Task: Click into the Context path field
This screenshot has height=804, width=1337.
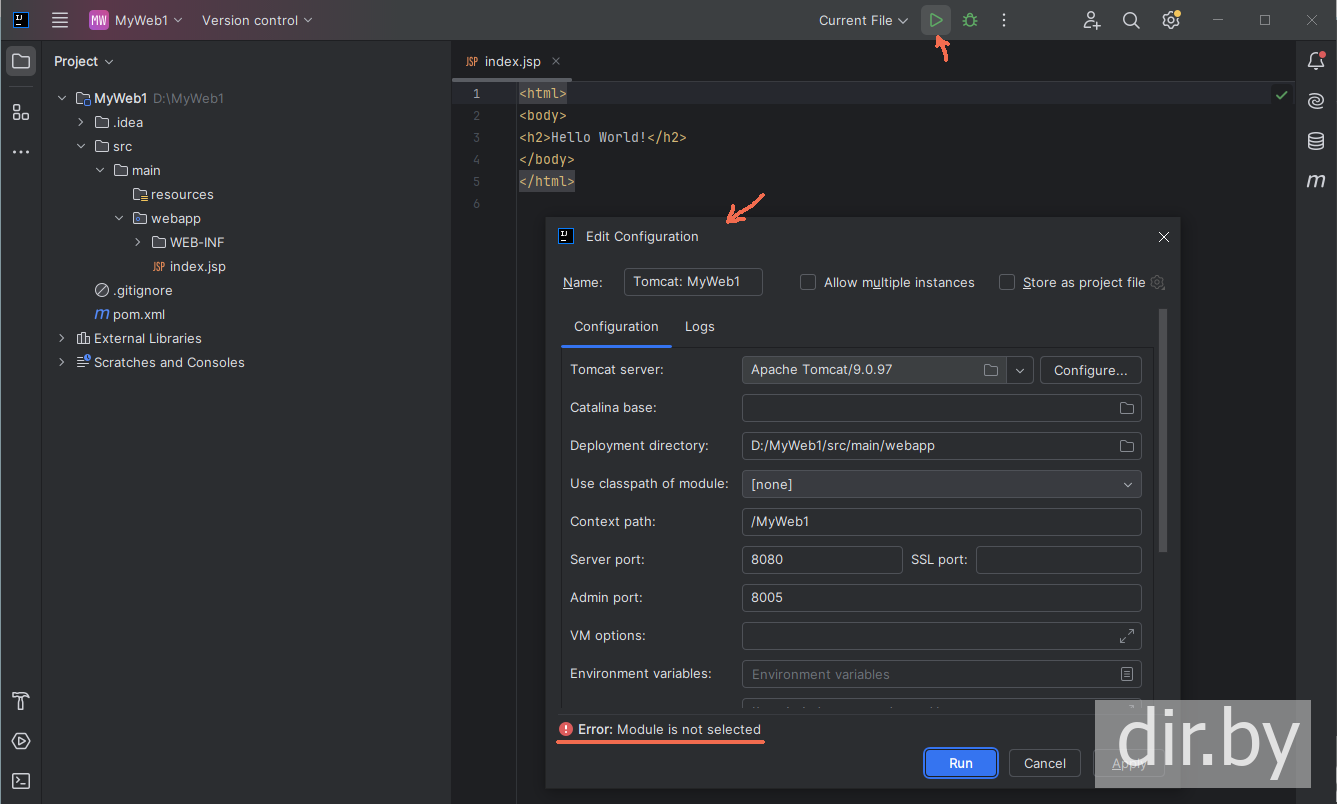Action: click(x=941, y=522)
